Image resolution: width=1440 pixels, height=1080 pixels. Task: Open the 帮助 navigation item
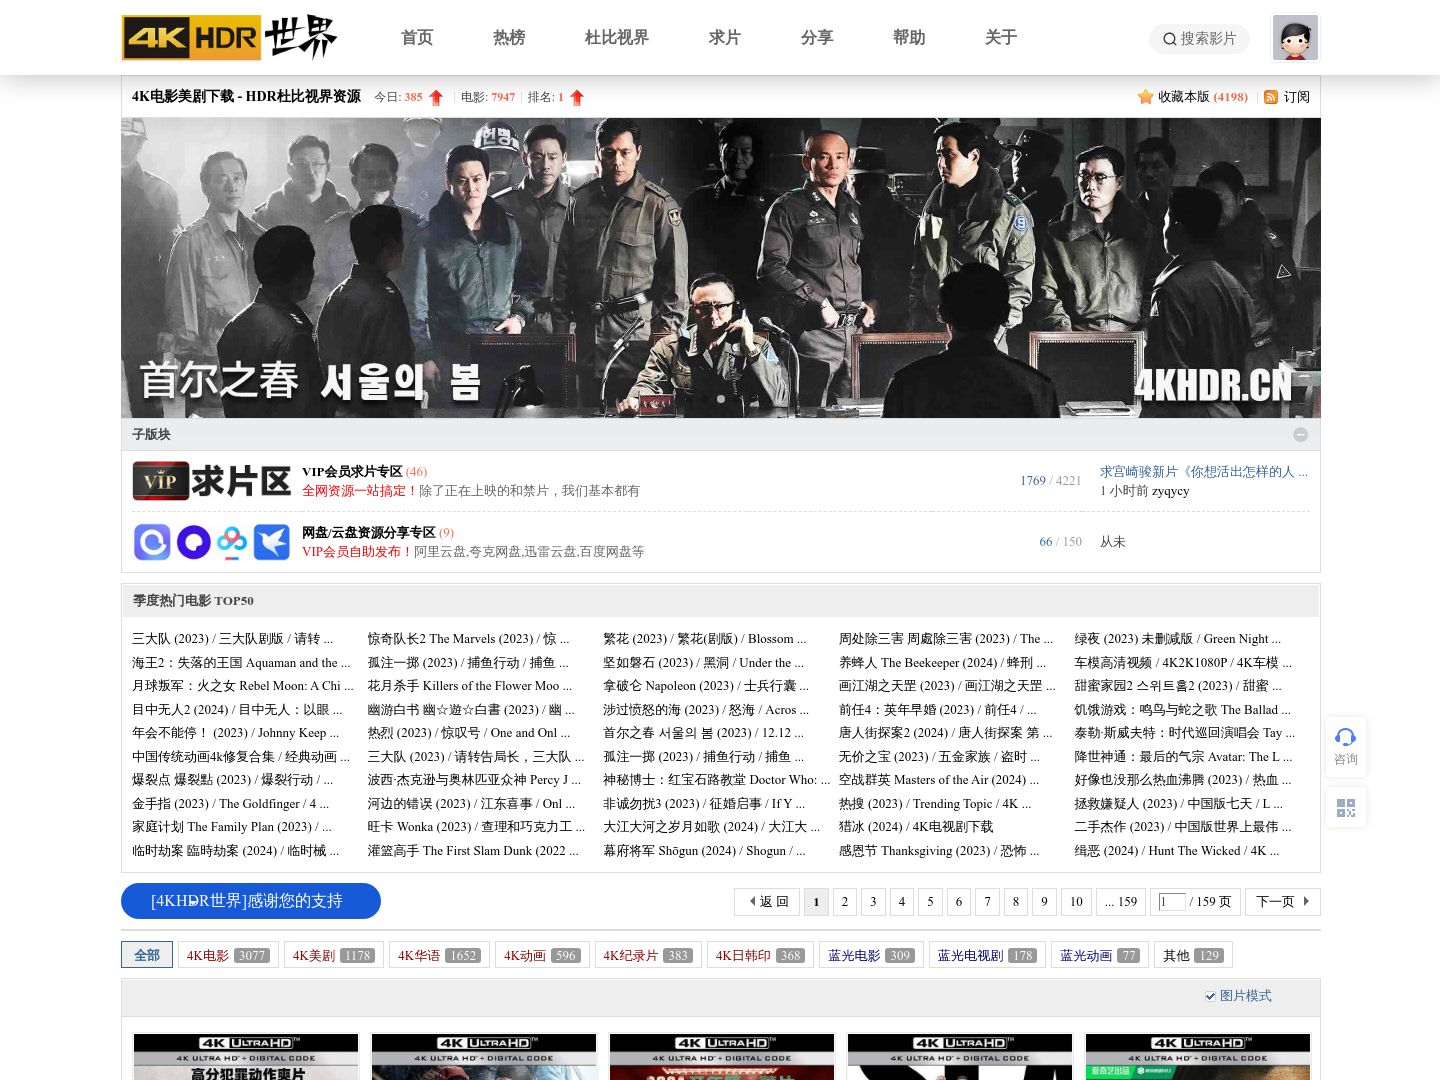(x=909, y=38)
